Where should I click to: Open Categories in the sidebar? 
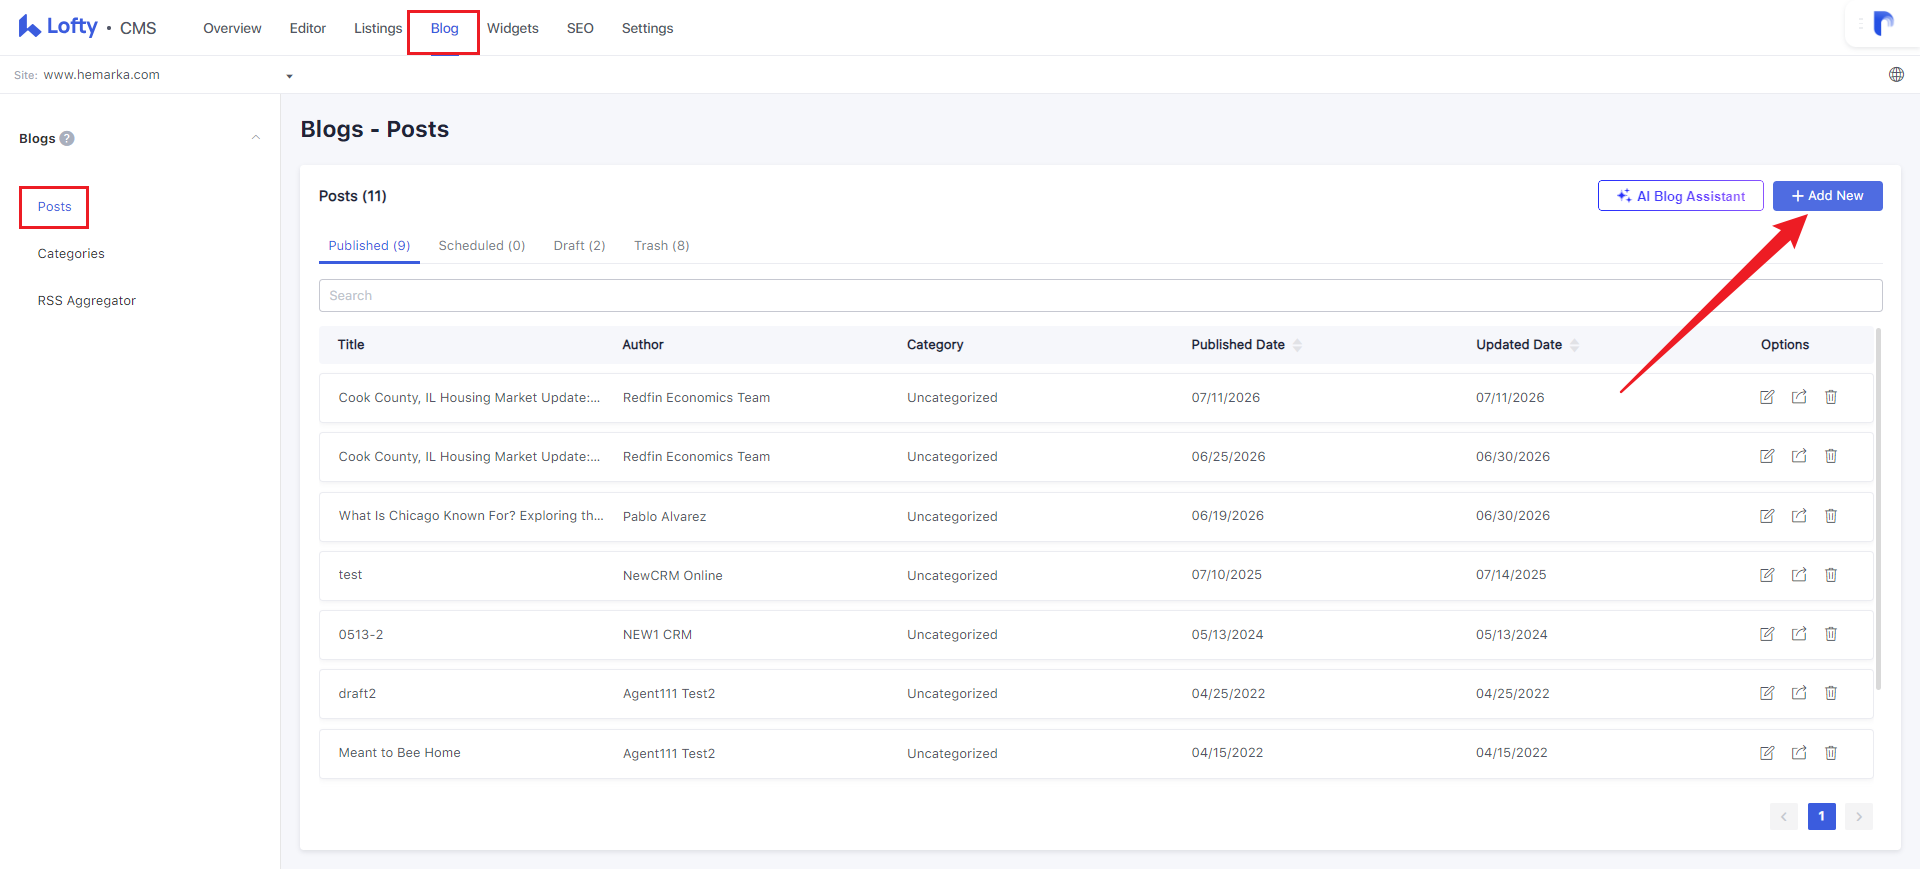[71, 254]
